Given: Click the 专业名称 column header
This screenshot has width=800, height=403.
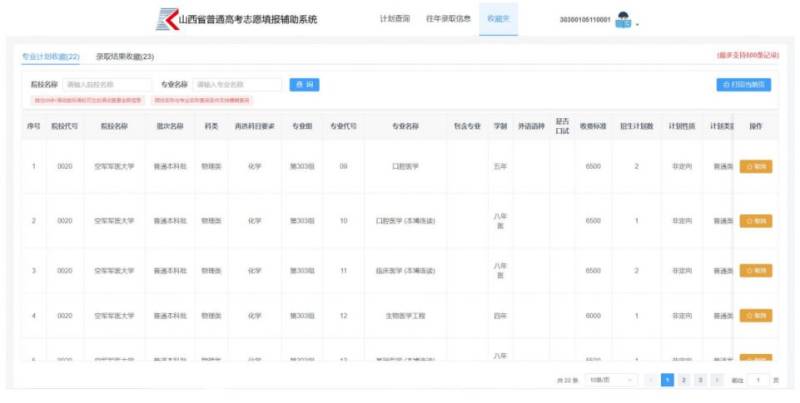Looking at the screenshot, I should 406,126.
